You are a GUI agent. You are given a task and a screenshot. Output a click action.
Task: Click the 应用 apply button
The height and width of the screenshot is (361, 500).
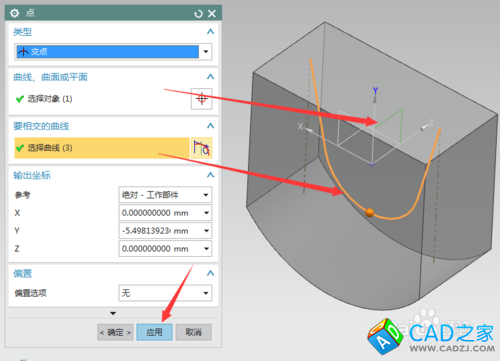(154, 332)
